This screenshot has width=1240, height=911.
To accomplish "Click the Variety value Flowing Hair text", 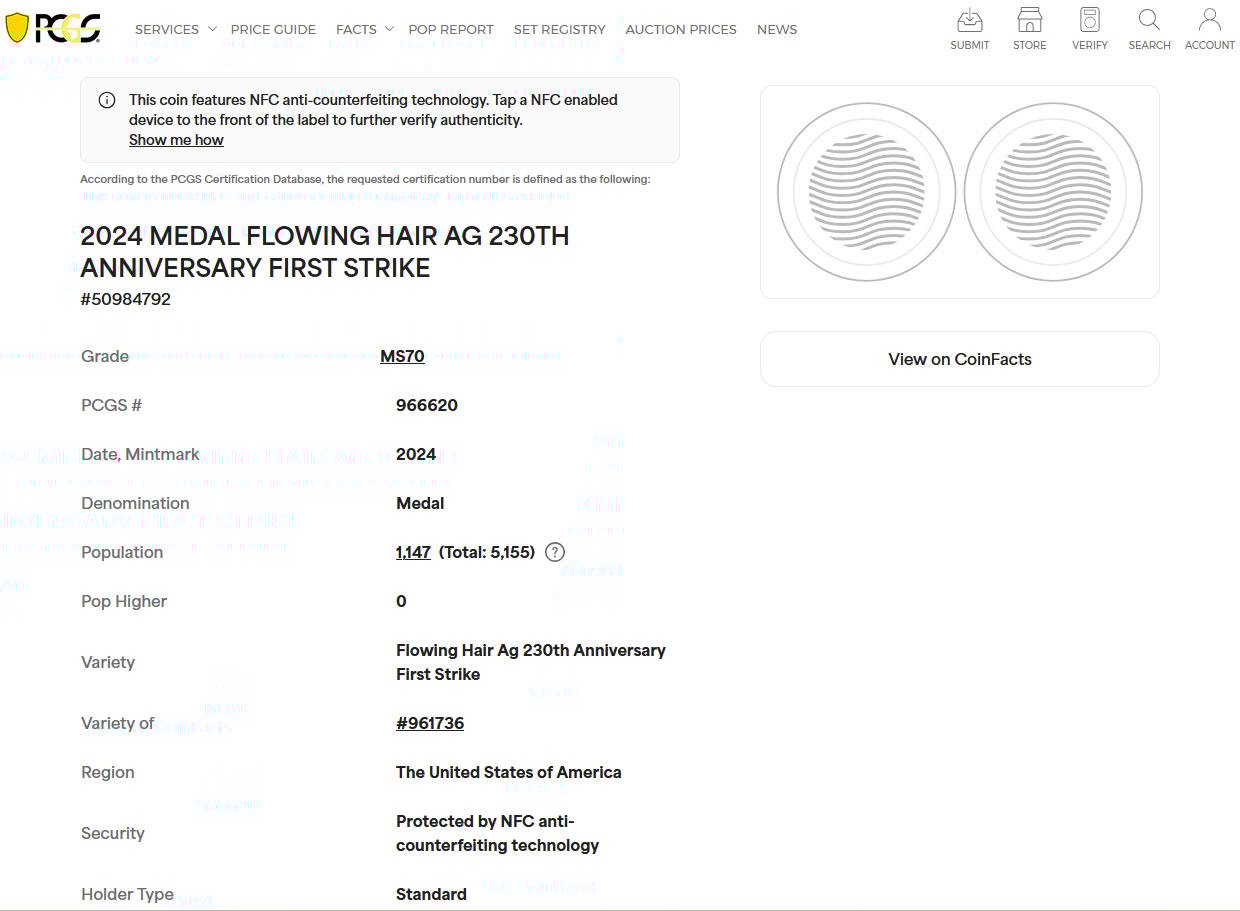I will pos(531,662).
